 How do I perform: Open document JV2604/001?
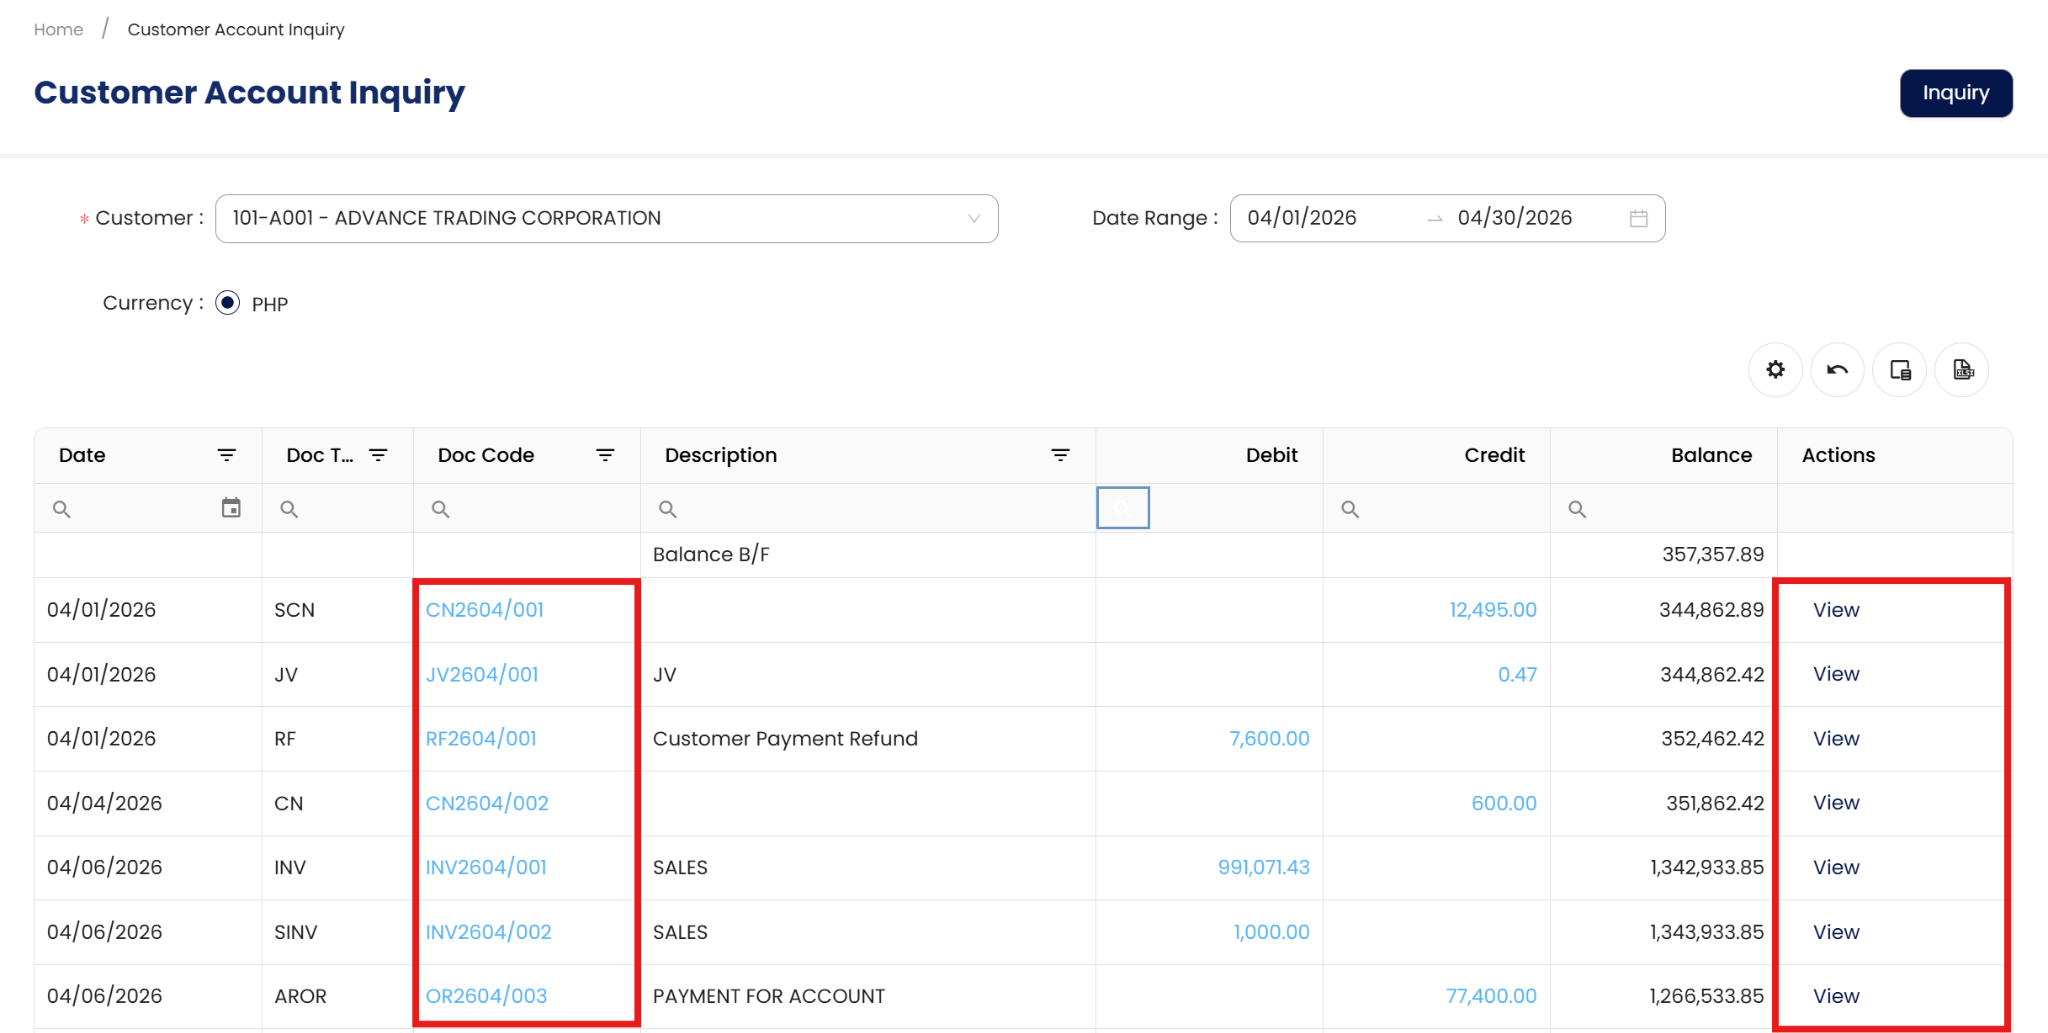[x=482, y=674]
